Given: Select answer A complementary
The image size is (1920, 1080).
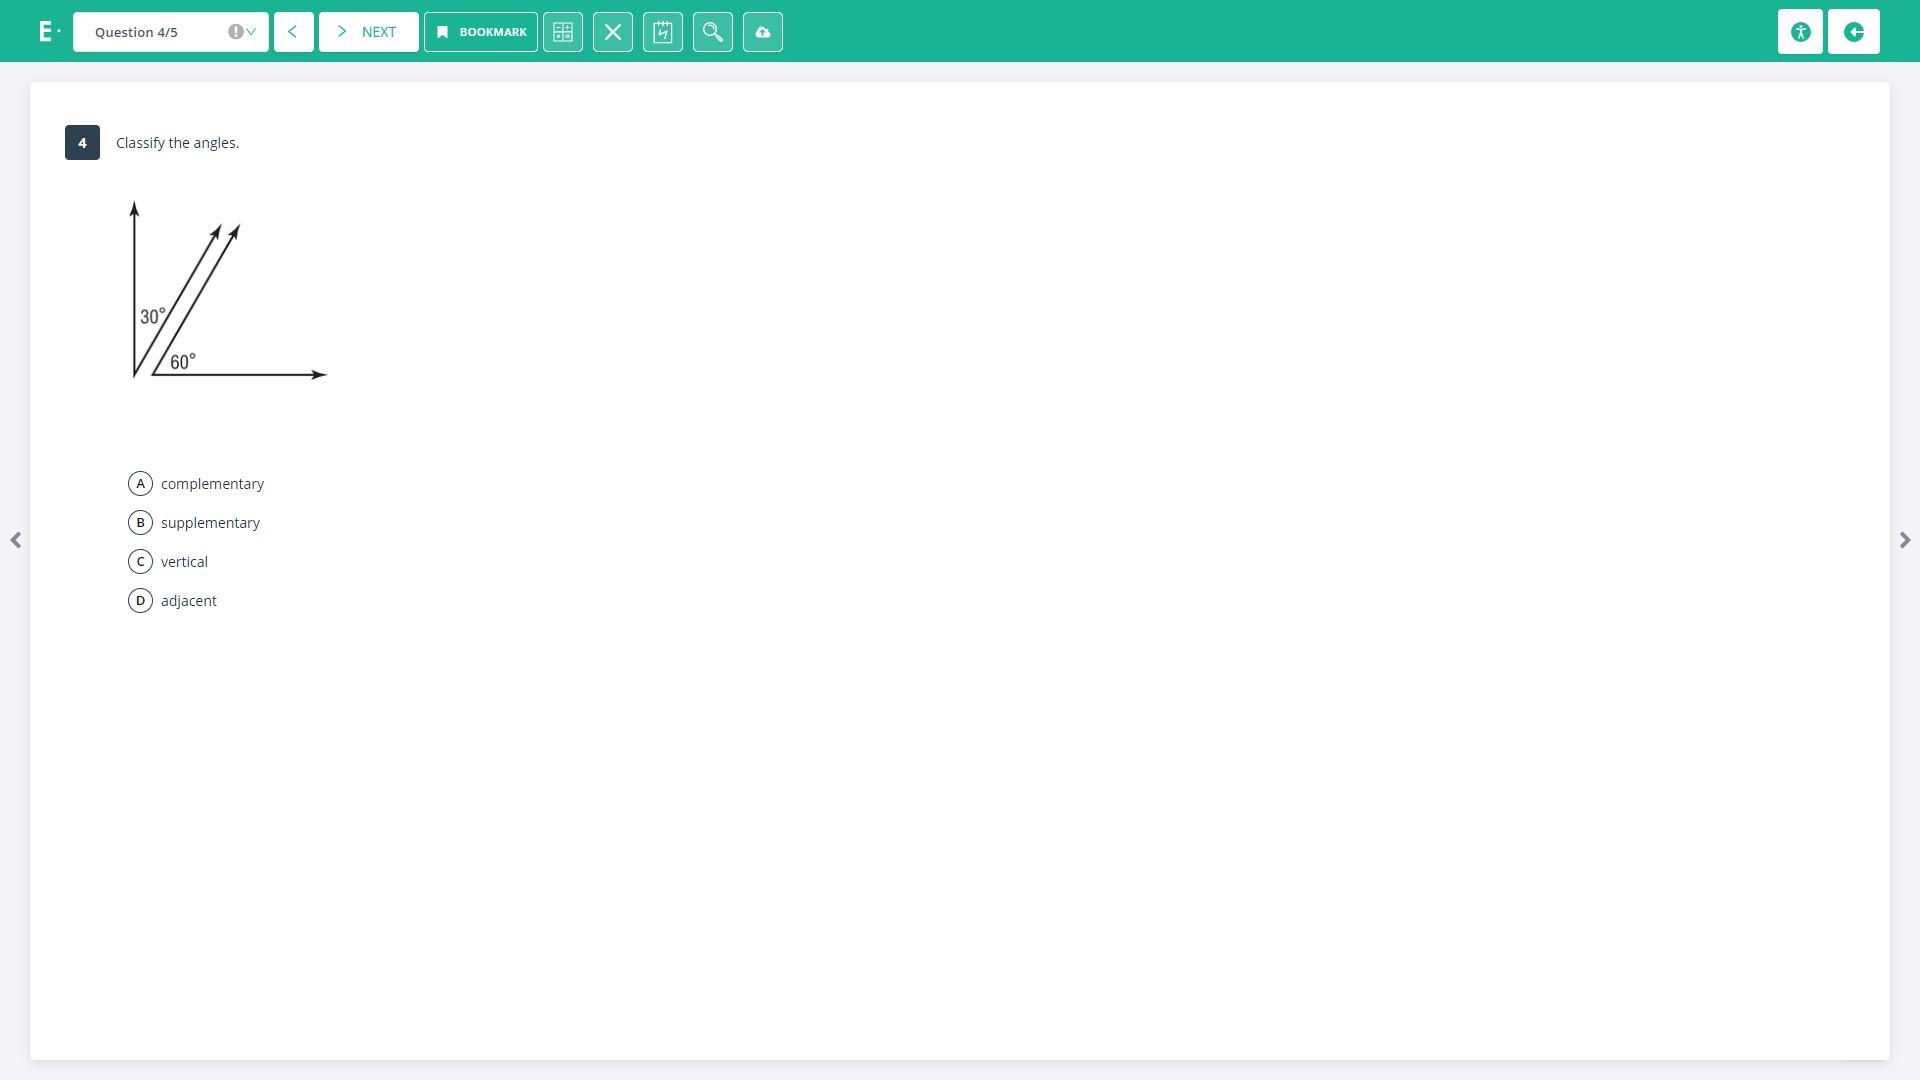Looking at the screenshot, I should 141,484.
